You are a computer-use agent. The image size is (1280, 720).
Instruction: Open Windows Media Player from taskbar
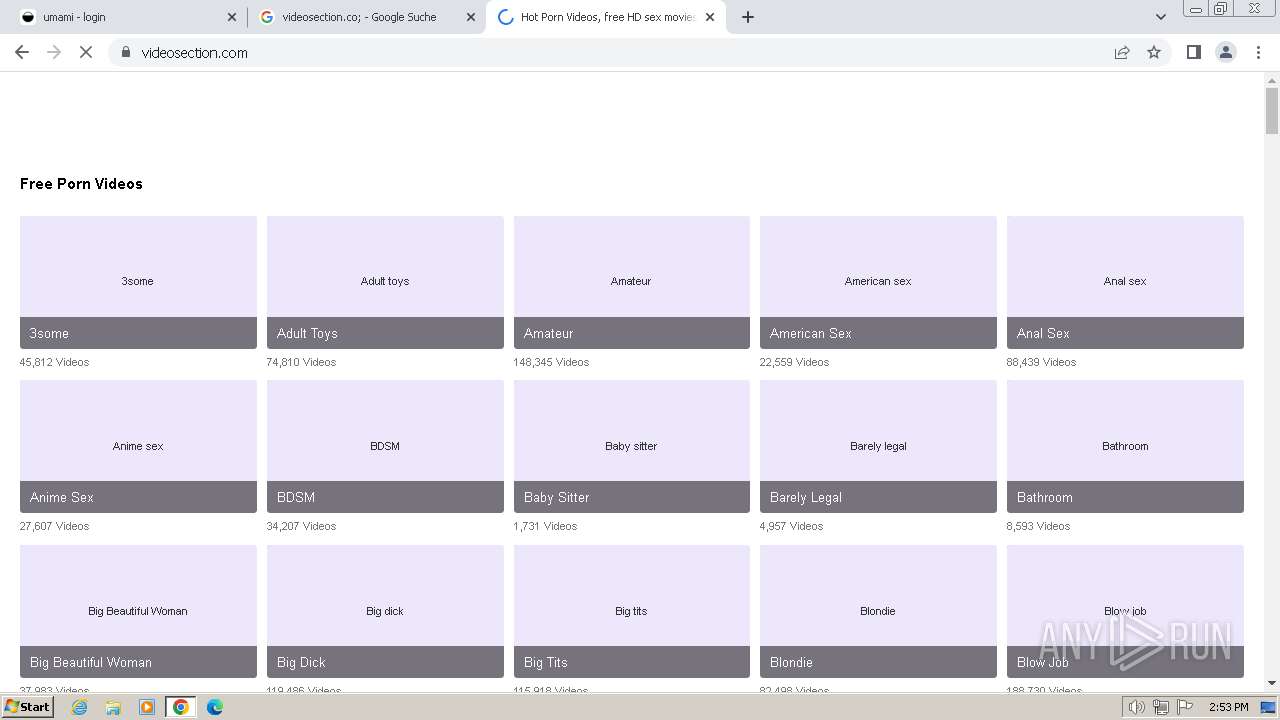147,707
